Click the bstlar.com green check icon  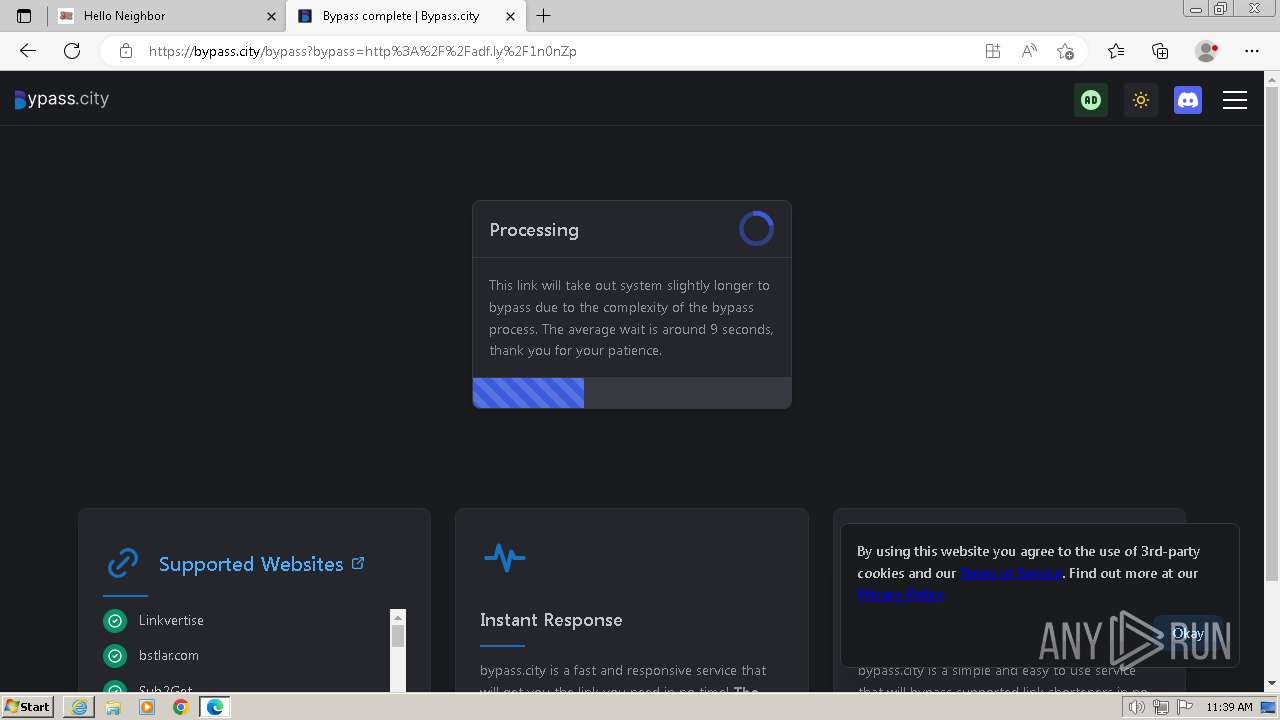(x=115, y=656)
